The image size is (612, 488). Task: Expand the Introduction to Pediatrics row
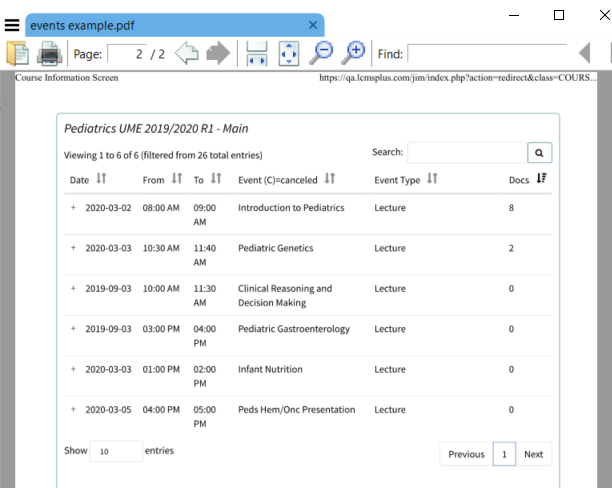tap(73, 207)
